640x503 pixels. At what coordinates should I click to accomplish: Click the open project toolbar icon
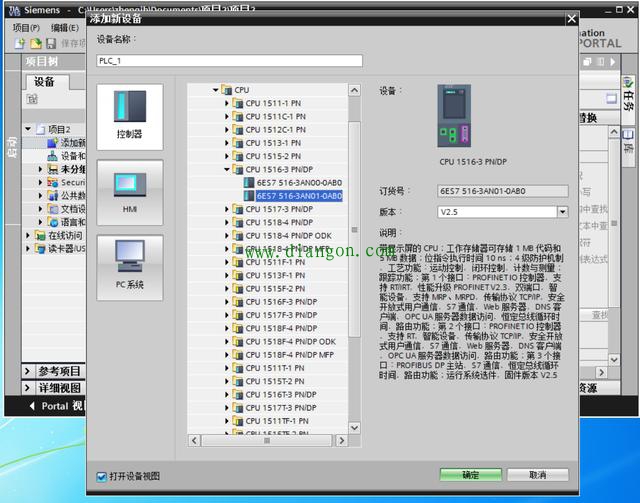click(x=35, y=44)
